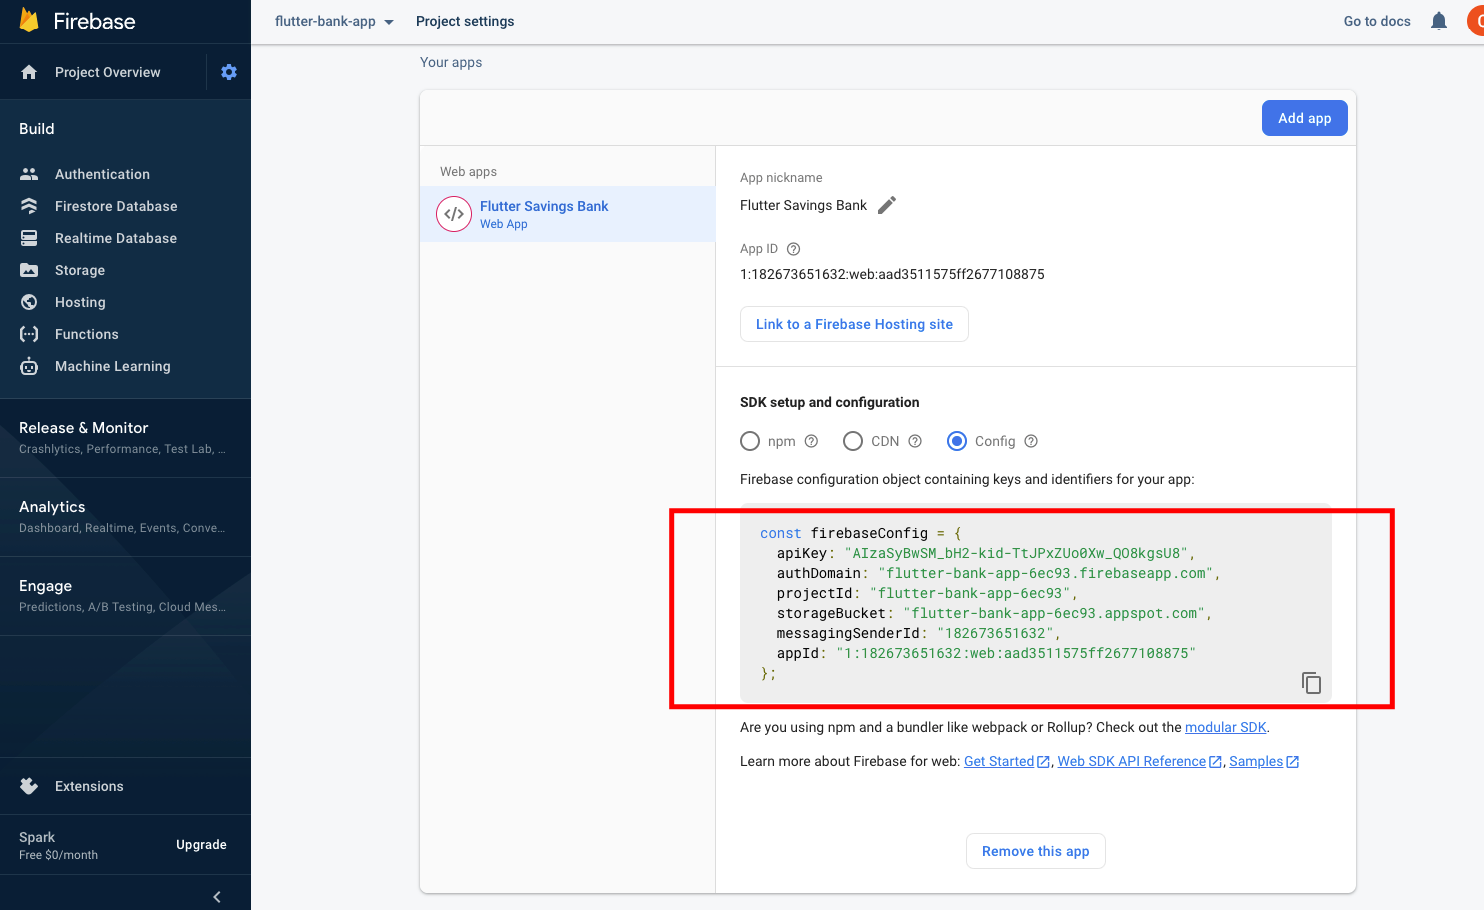Click the messagingSenderId value in code
Screen dimensions: 1484x910
995,633
